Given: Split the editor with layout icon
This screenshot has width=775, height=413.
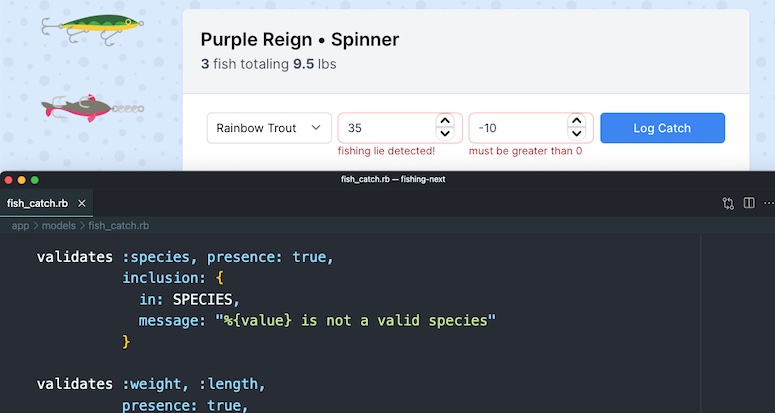Looking at the screenshot, I should (749, 203).
